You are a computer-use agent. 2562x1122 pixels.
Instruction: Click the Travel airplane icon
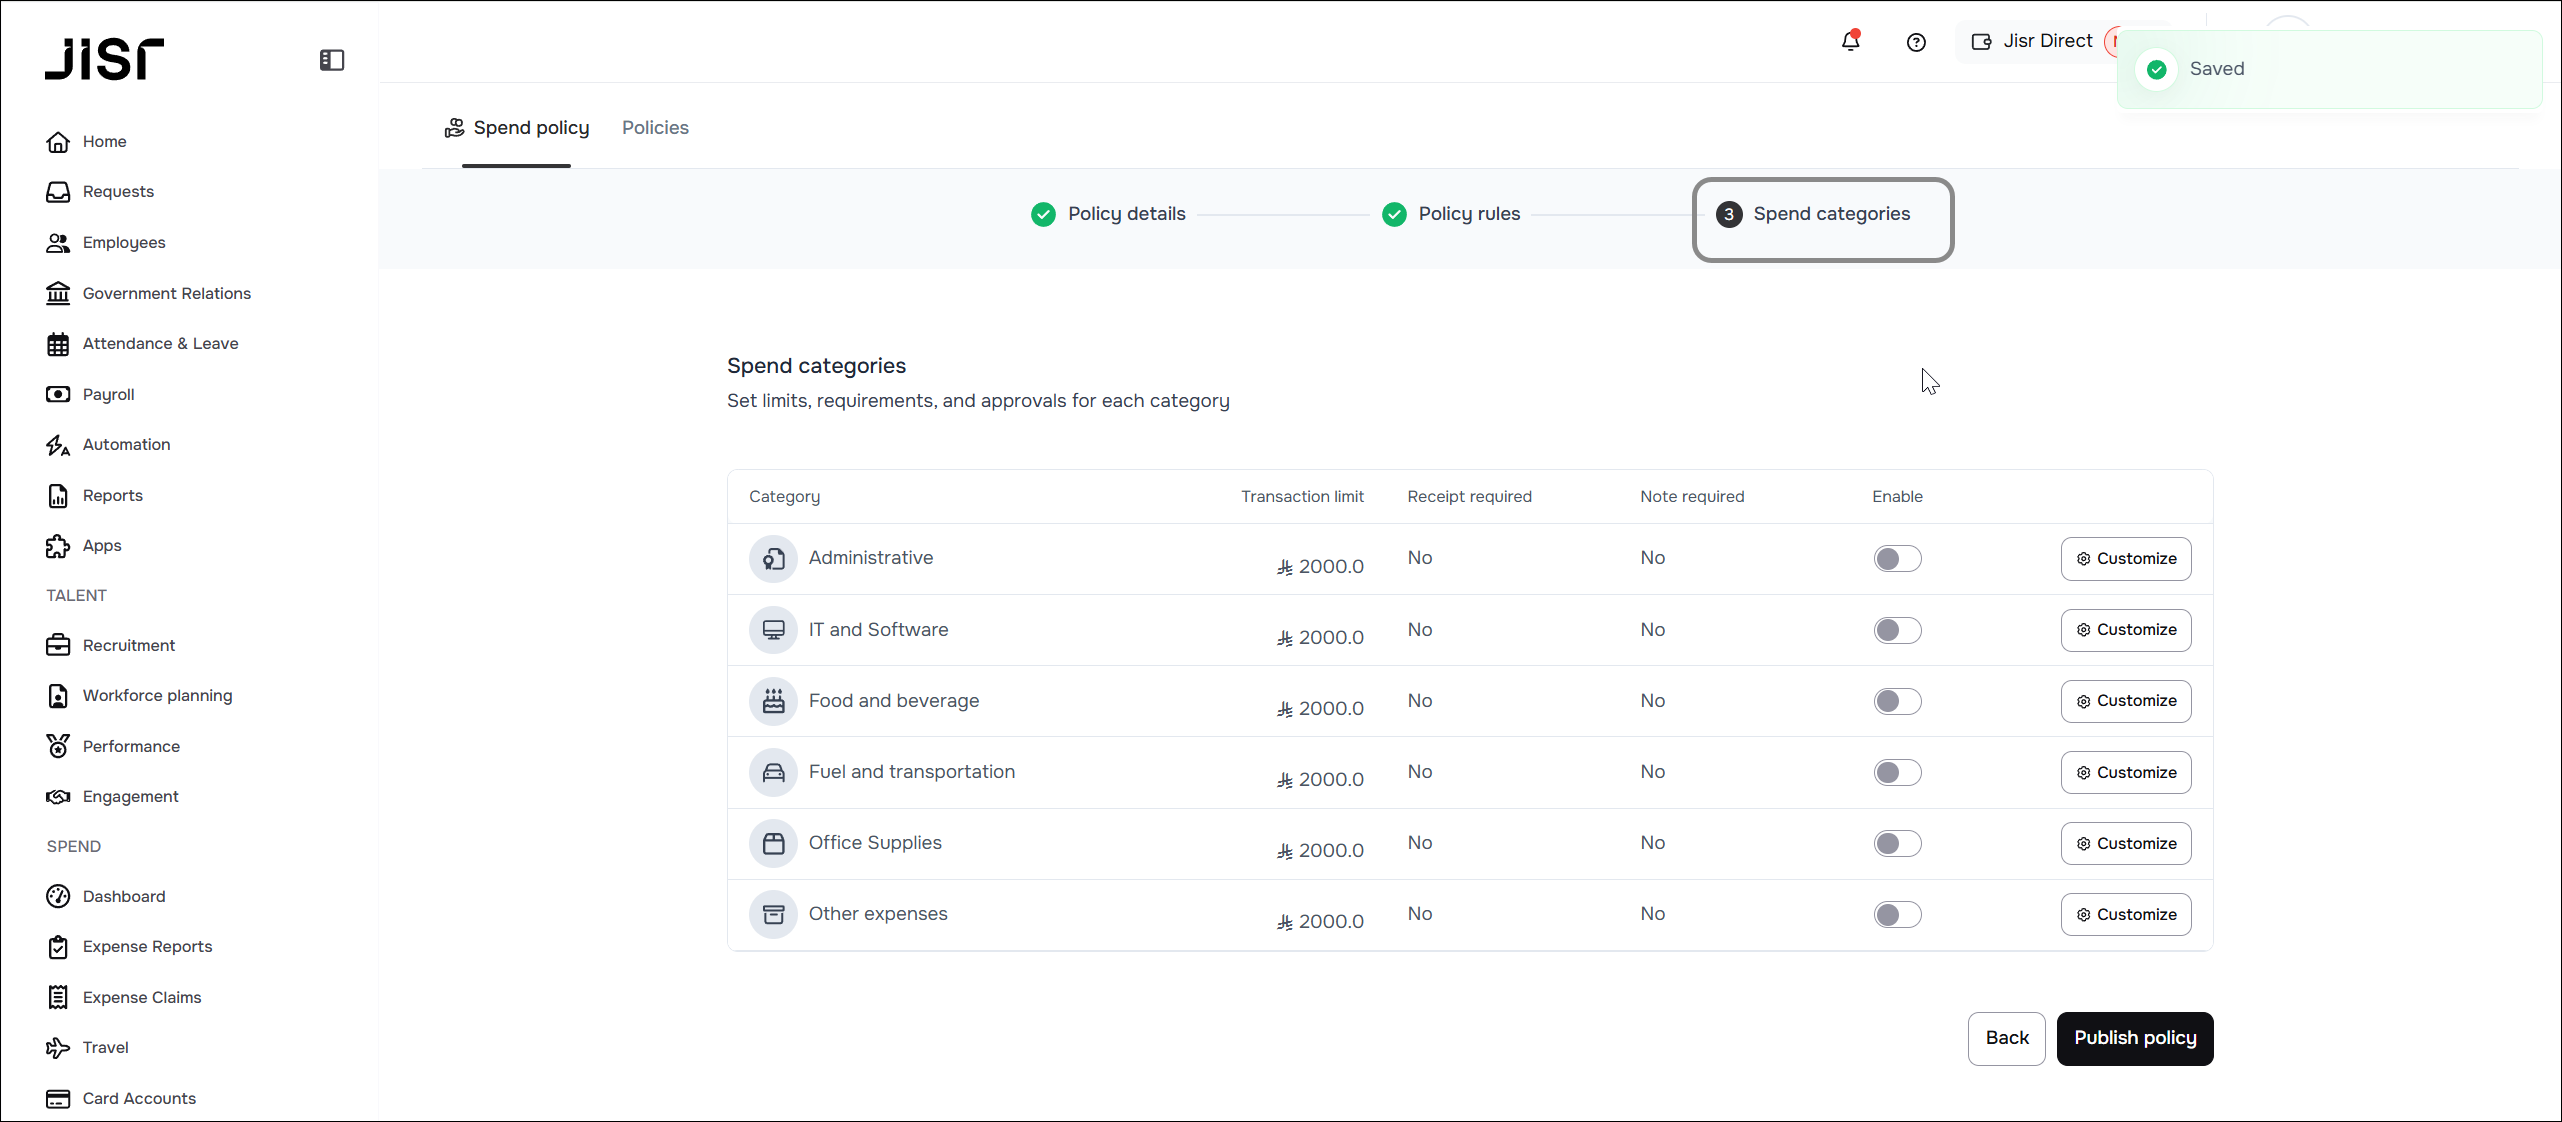tap(58, 1048)
